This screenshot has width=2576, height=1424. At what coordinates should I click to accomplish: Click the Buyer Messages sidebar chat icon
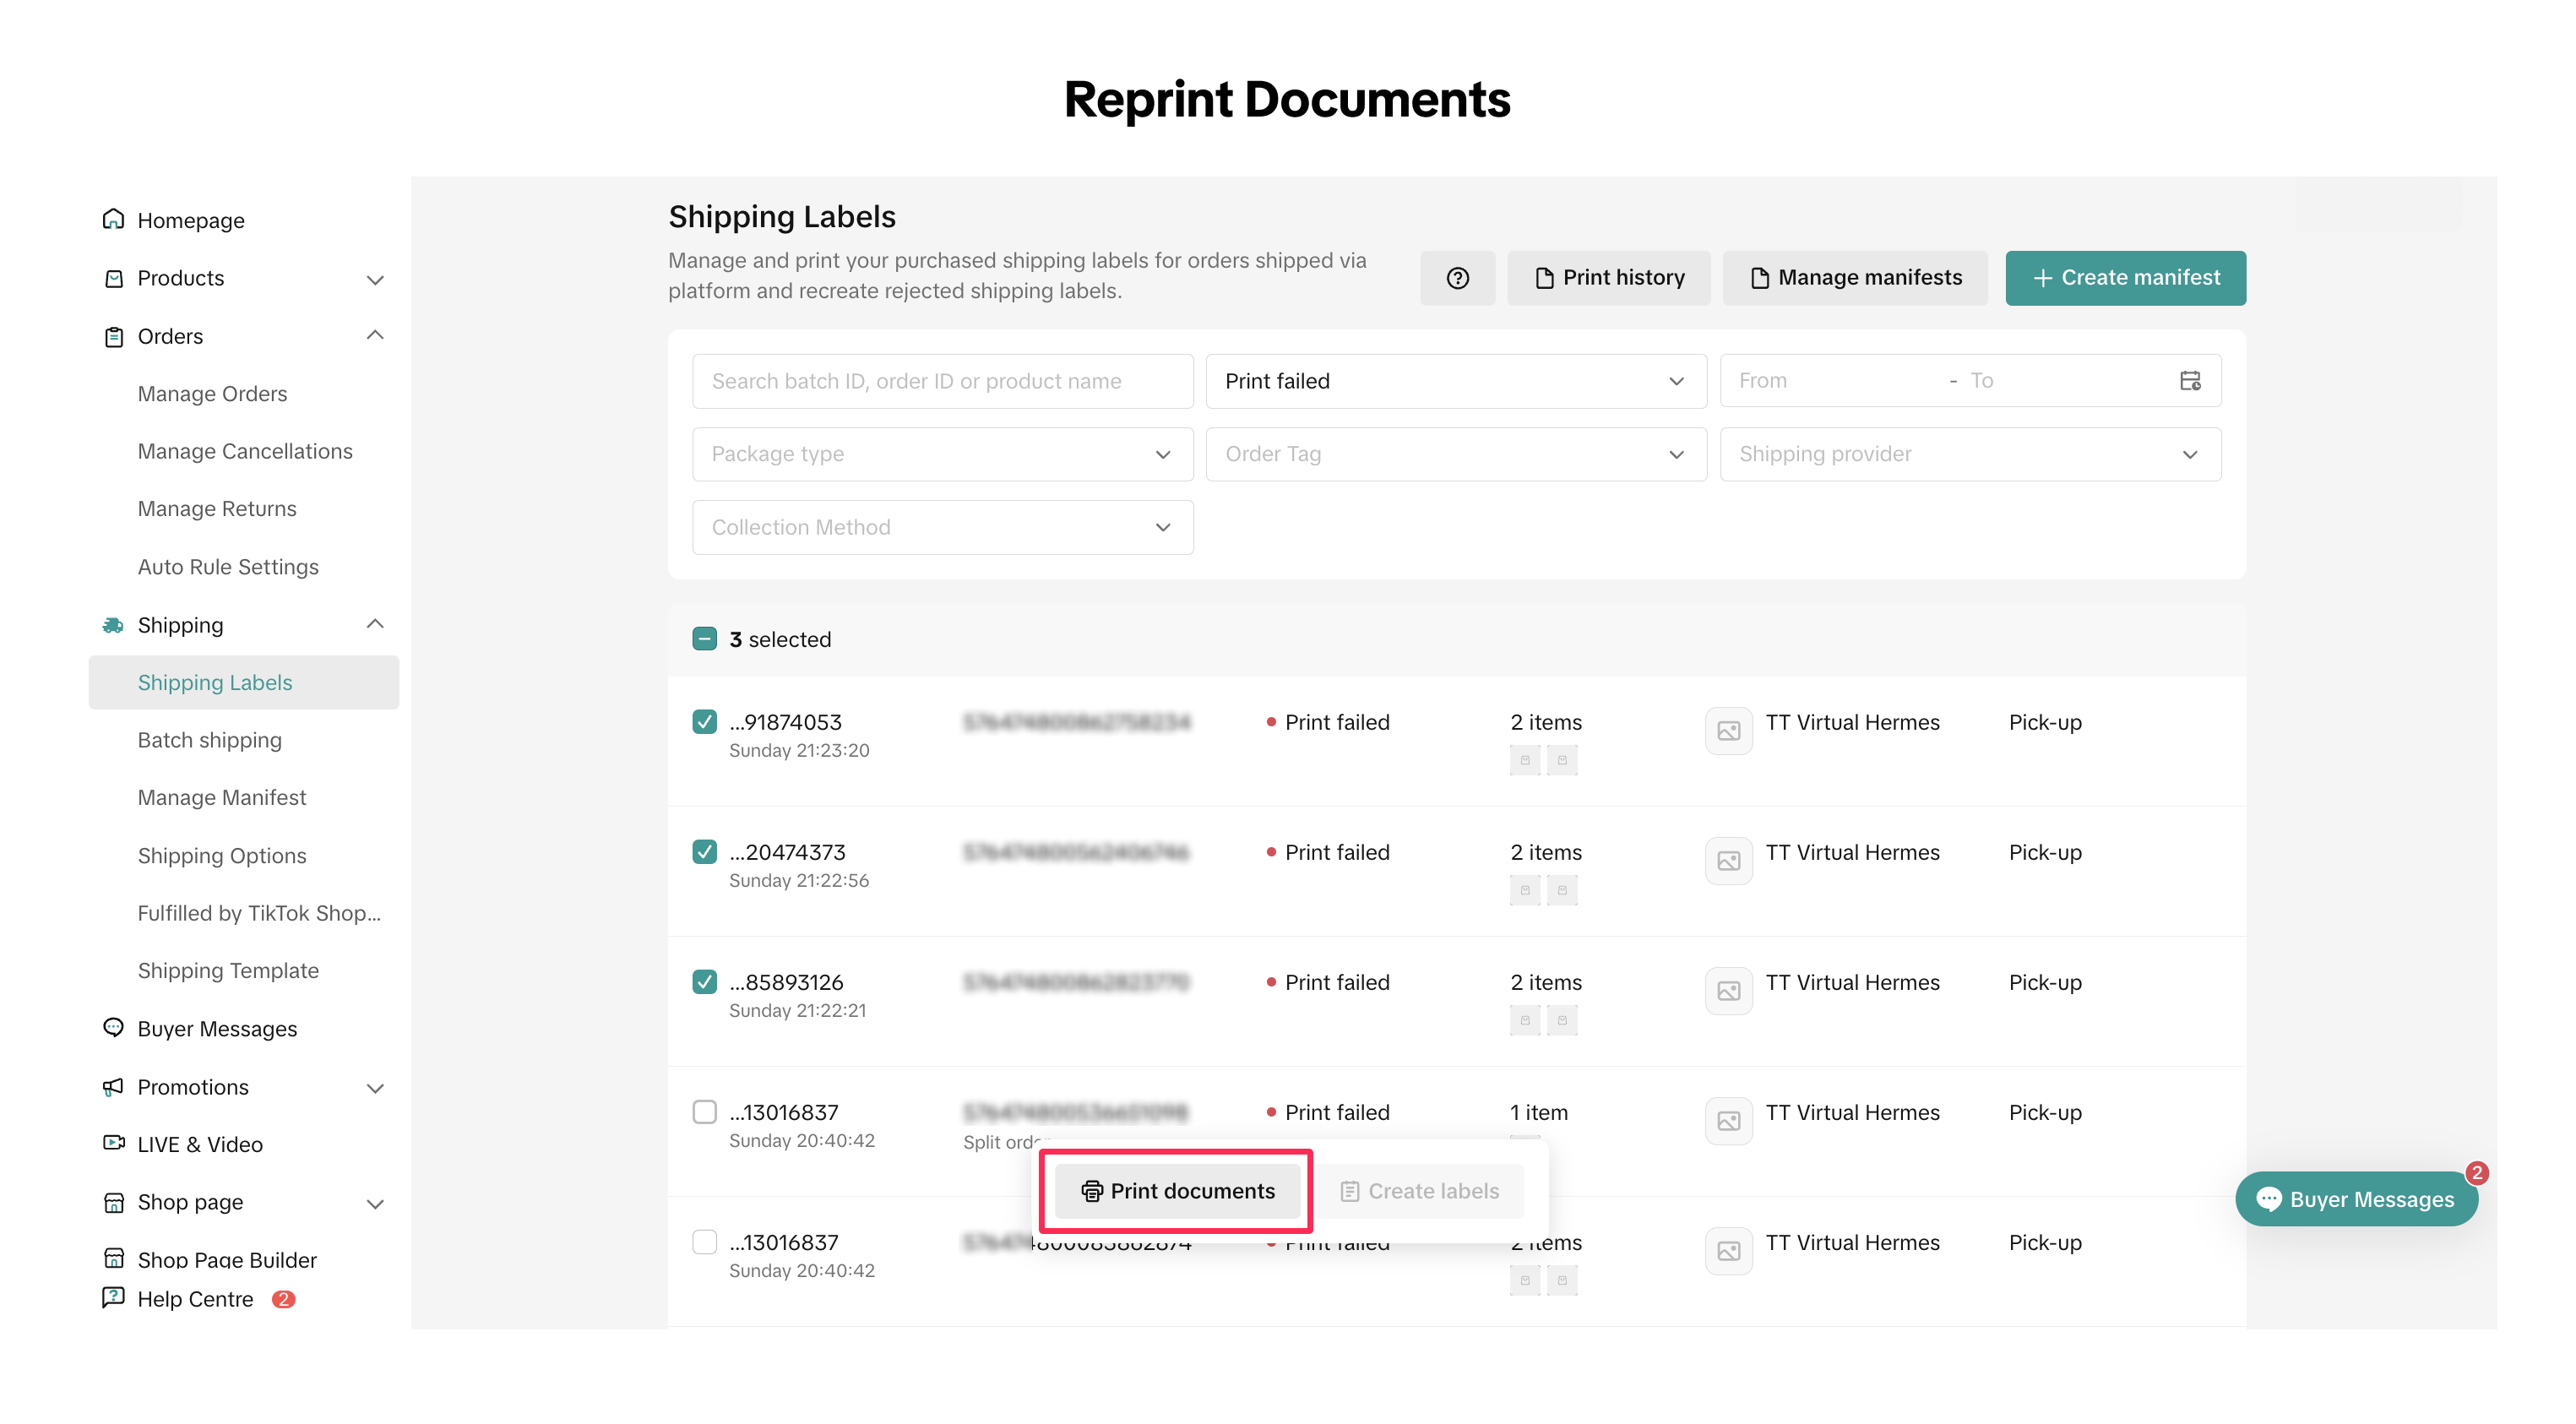(113, 1028)
